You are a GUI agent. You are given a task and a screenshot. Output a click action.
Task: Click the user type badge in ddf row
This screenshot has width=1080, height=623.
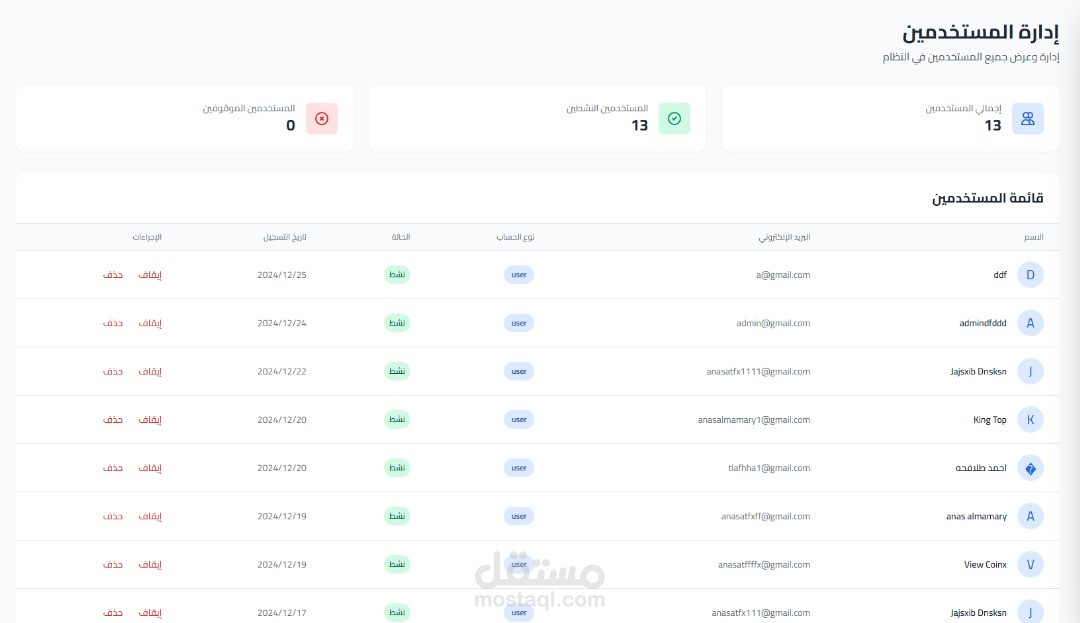[519, 275]
